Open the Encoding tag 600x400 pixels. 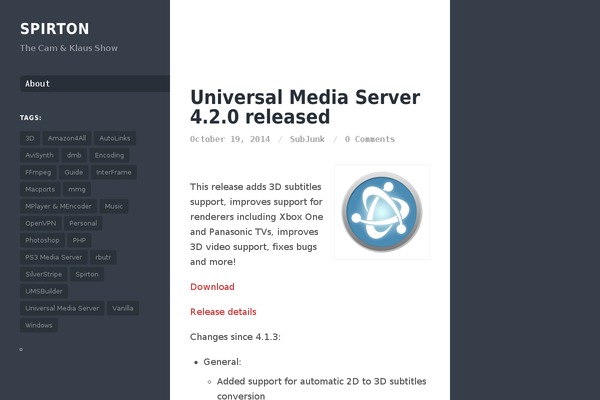tap(109, 155)
